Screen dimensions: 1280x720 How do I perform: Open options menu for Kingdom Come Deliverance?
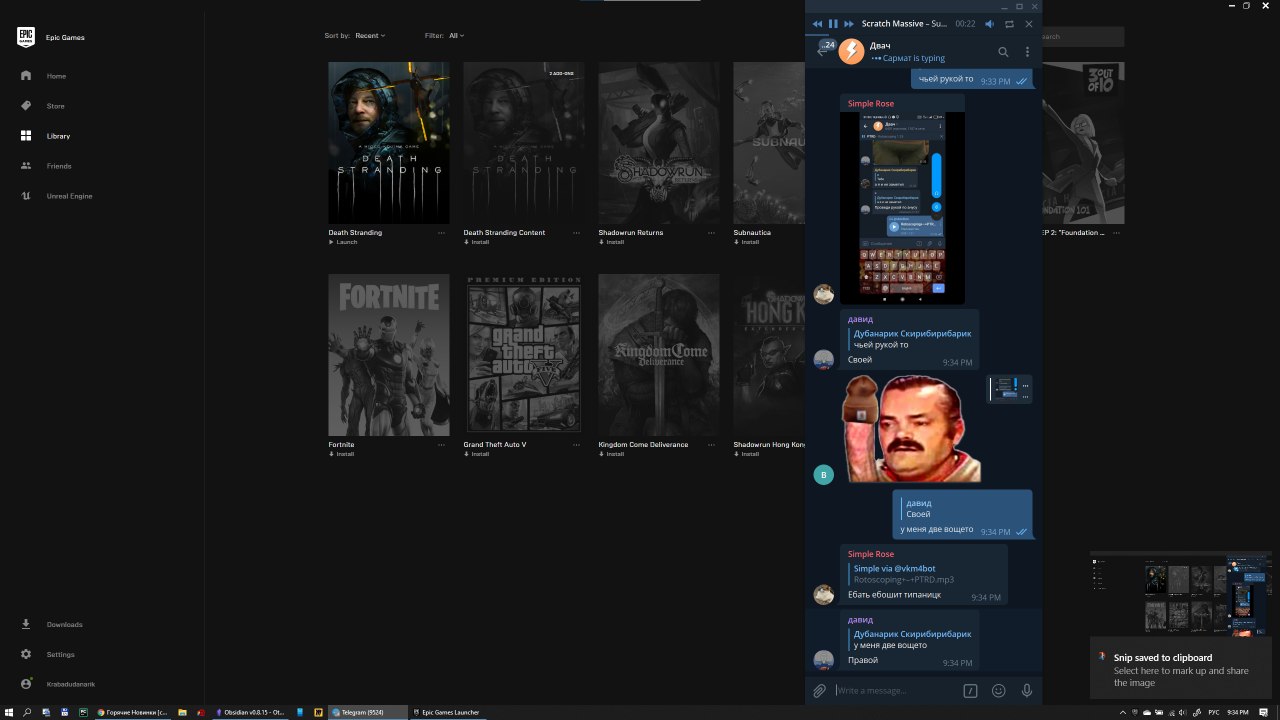[x=711, y=445]
